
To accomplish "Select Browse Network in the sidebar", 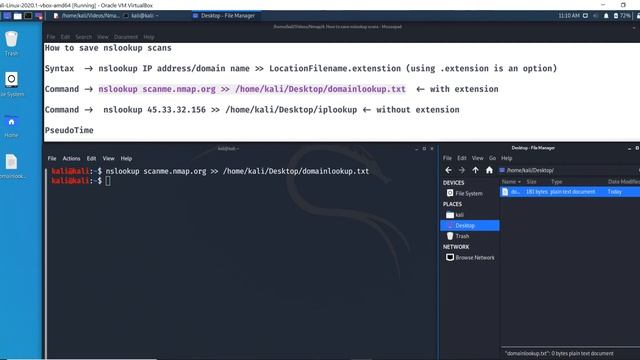I will (x=469, y=258).
